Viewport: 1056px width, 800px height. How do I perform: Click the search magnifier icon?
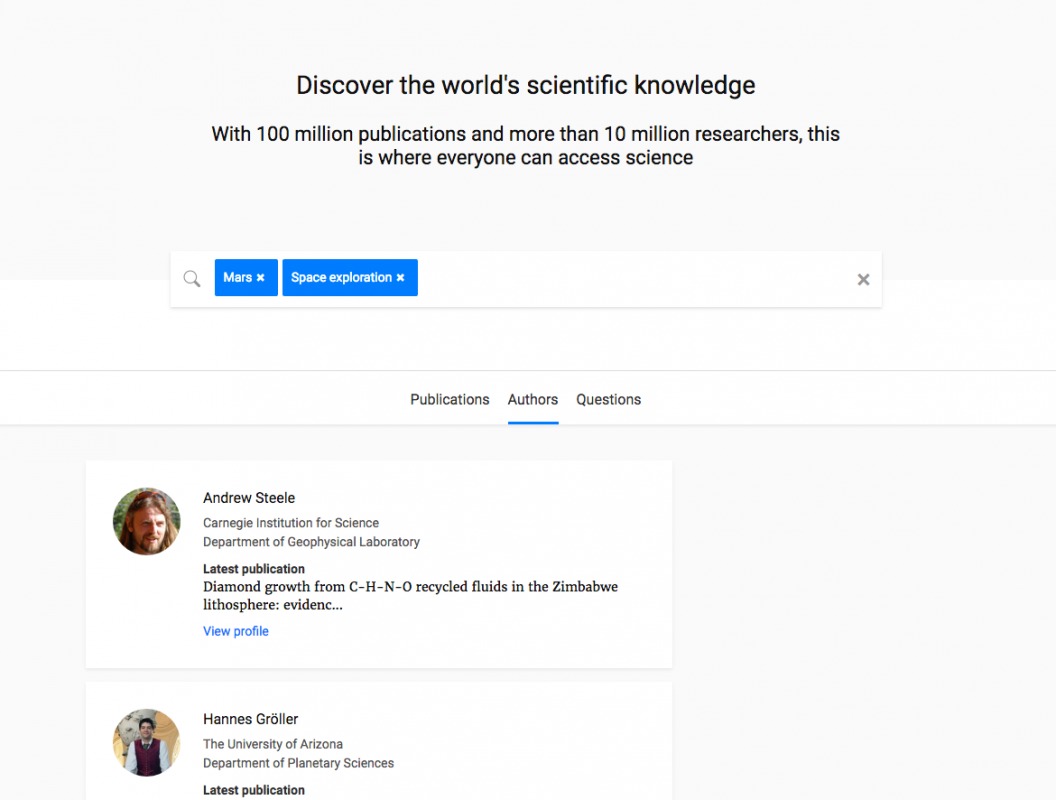coord(191,279)
